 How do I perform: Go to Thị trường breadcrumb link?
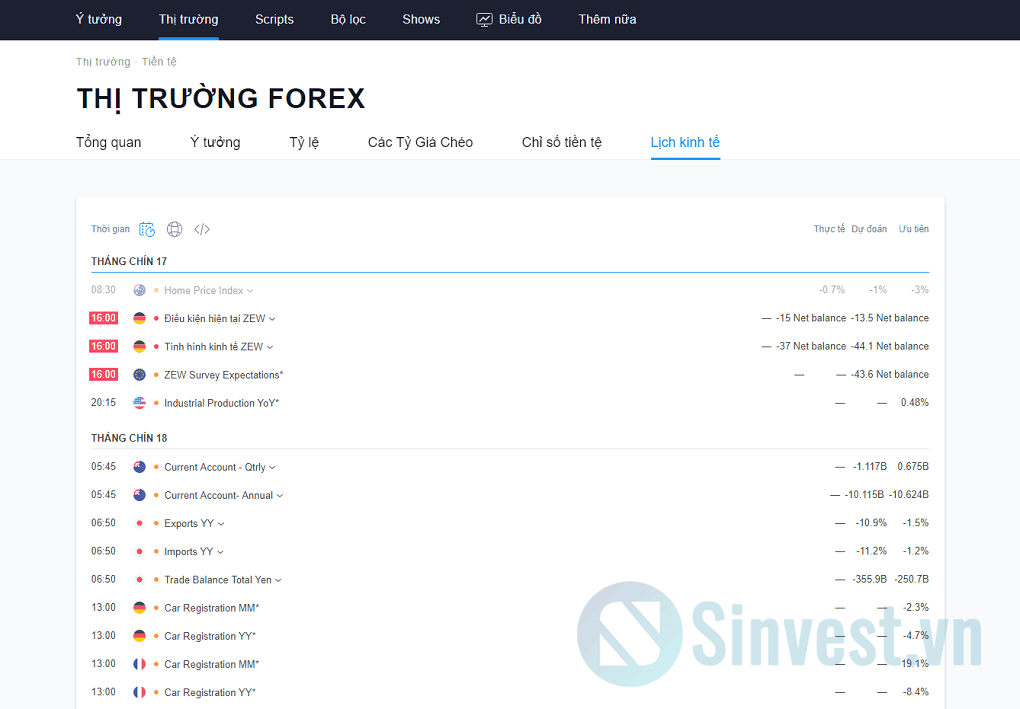click(103, 62)
